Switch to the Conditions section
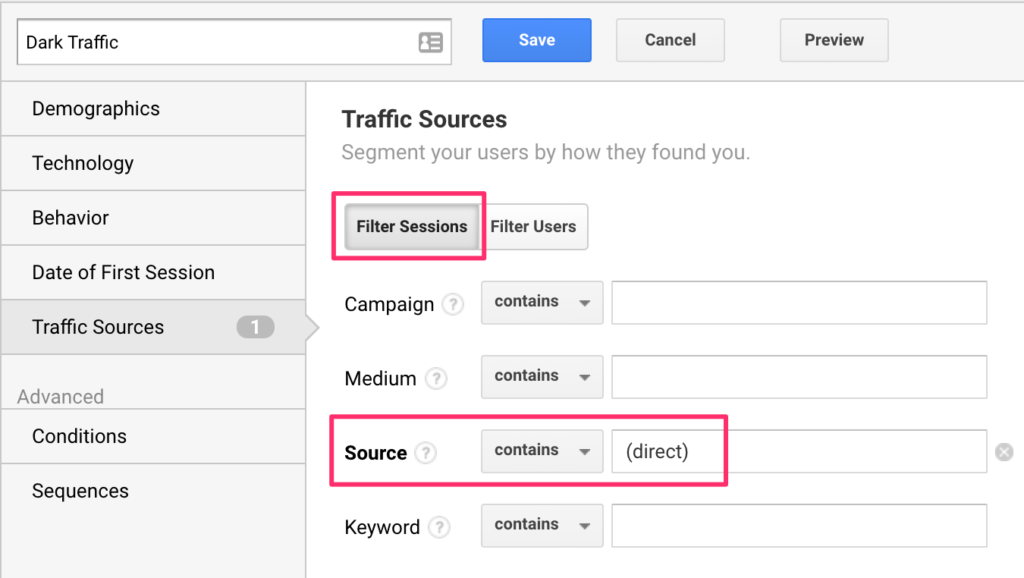 153,436
